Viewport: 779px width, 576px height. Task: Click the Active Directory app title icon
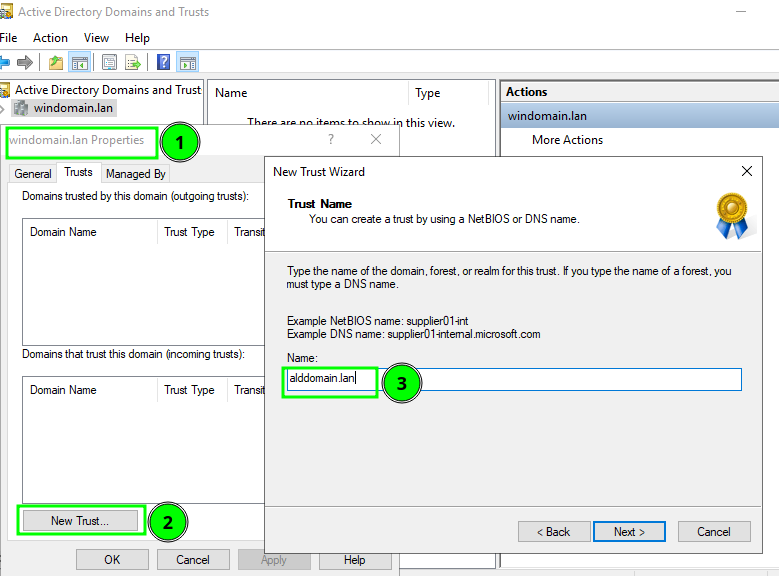click(x=6, y=11)
